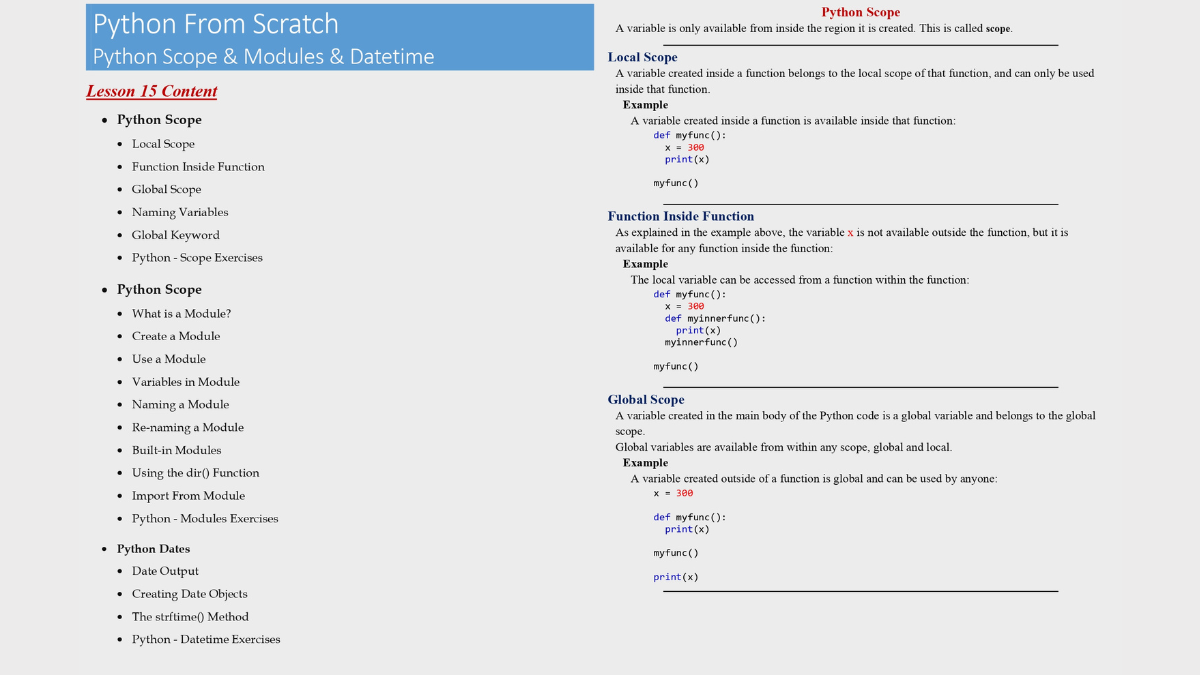Click the "Variables in Module" item
Screen dimensions: 1200x675
coord(186,382)
